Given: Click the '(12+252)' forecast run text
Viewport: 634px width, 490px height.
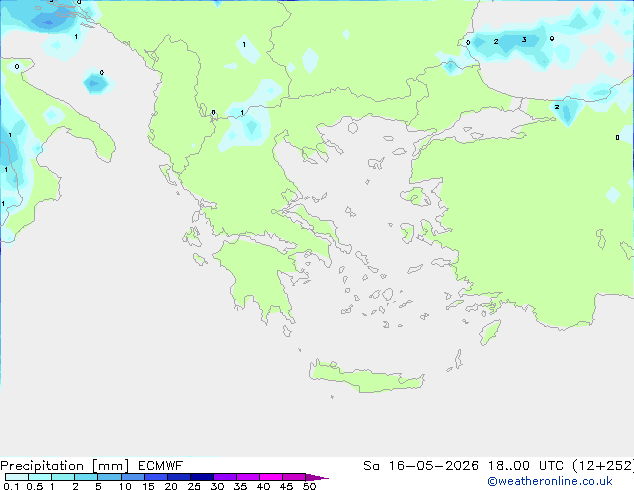Looking at the screenshot, I should tap(603, 466).
